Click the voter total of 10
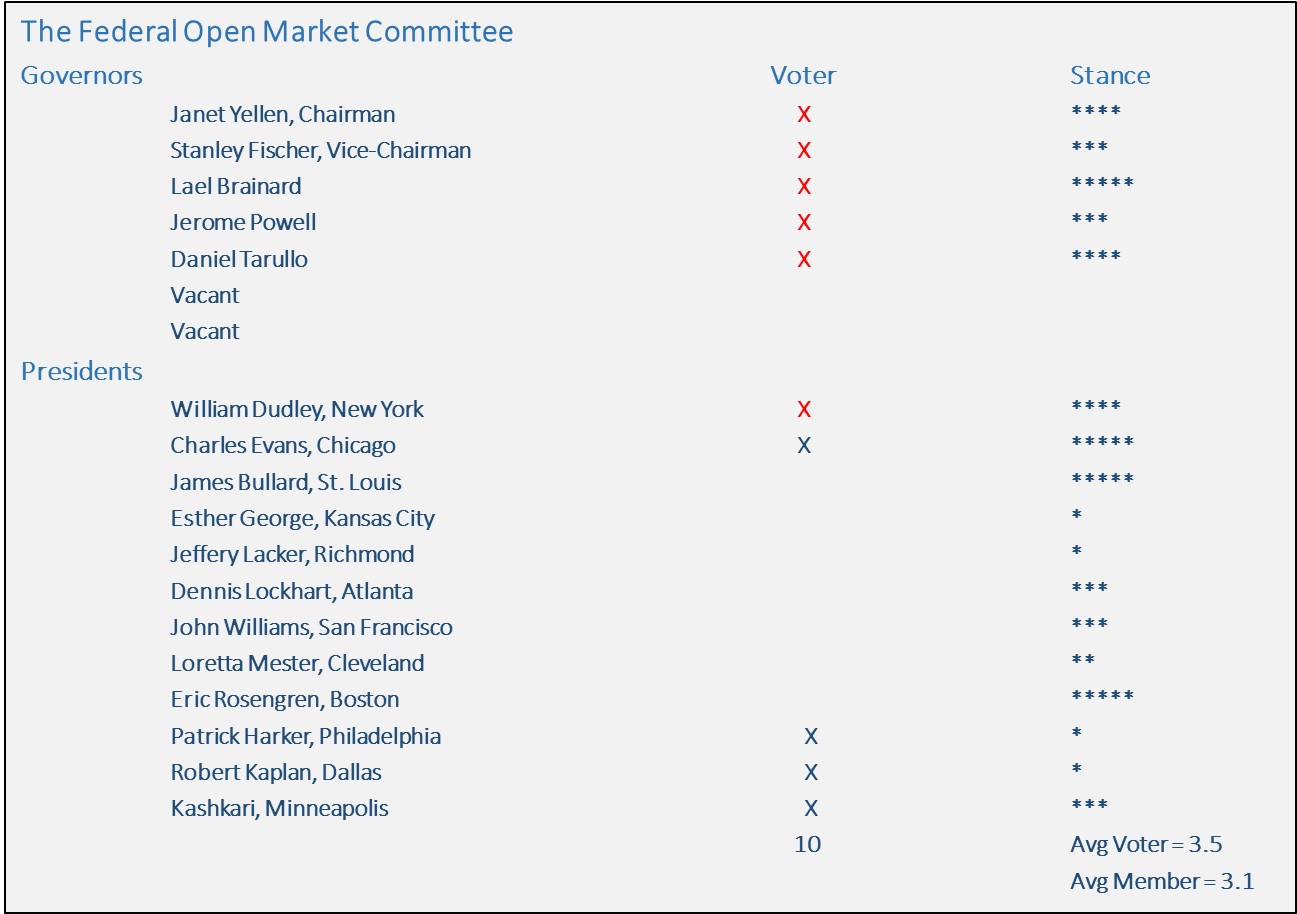 pyautogui.click(x=808, y=844)
